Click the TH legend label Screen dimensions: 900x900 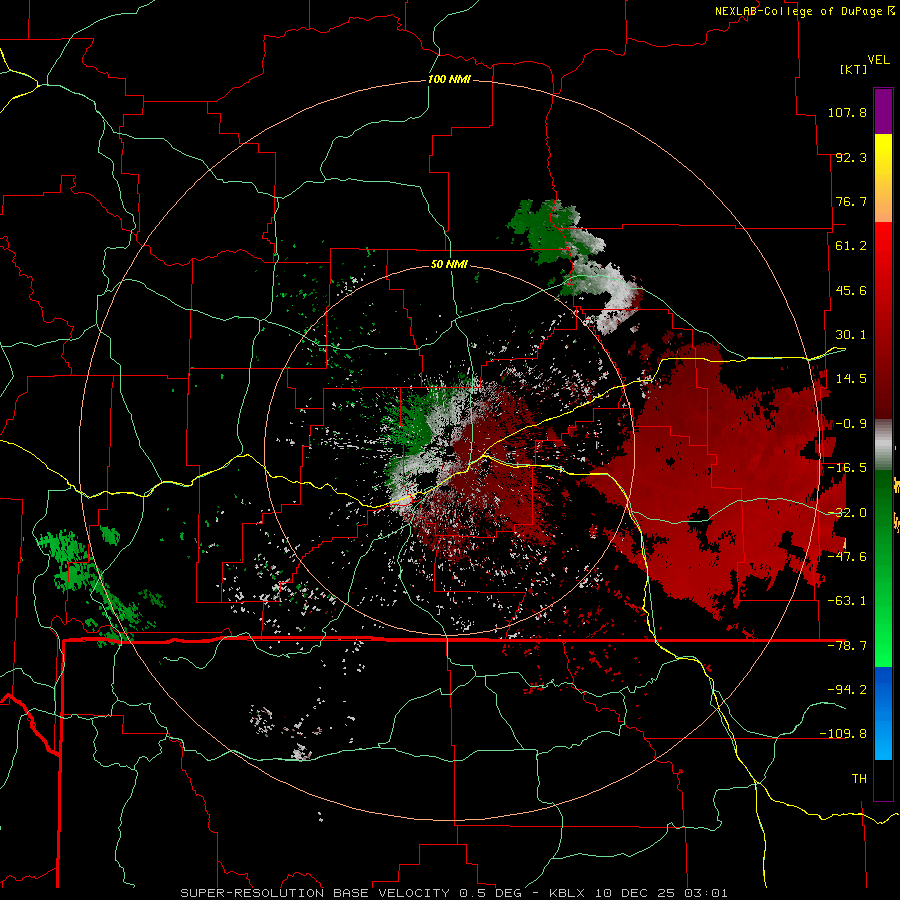pyautogui.click(x=859, y=779)
